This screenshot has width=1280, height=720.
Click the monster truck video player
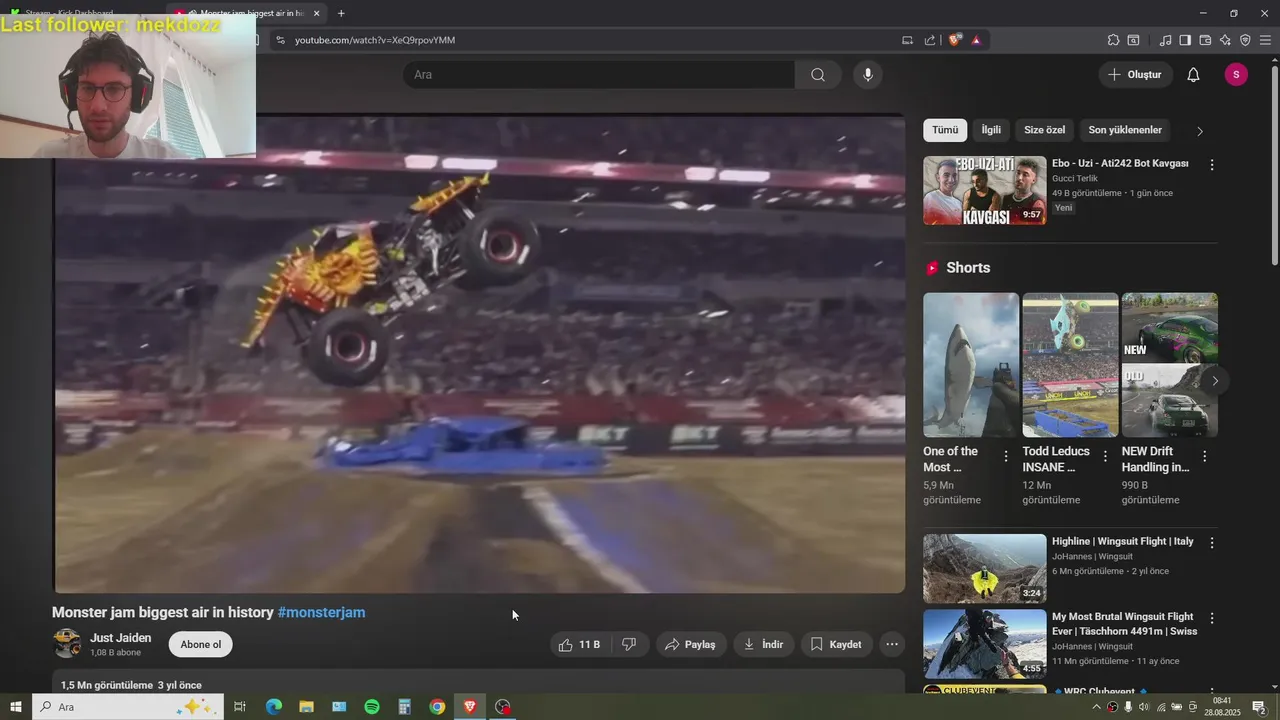point(480,355)
